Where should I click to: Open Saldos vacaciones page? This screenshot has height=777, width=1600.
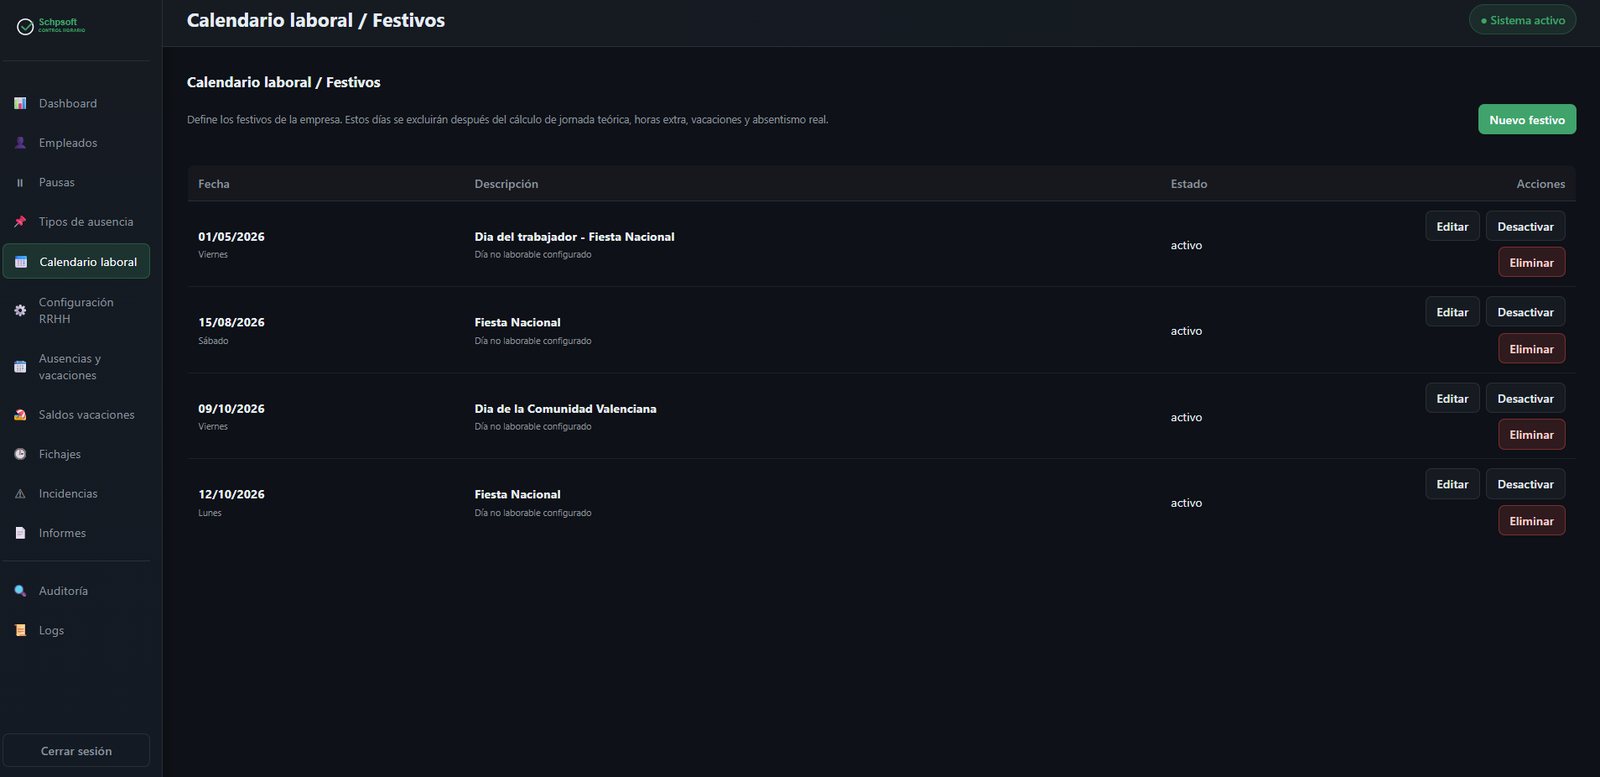coord(76,415)
